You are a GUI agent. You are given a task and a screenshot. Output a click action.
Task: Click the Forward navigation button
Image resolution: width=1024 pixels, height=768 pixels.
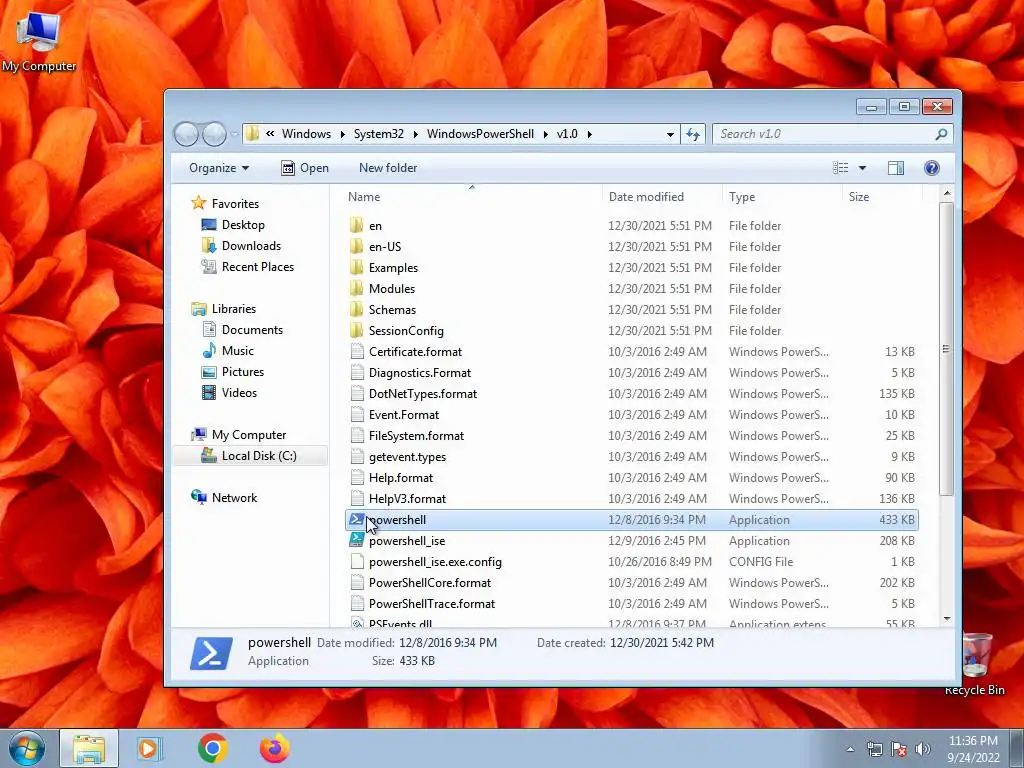coord(214,134)
